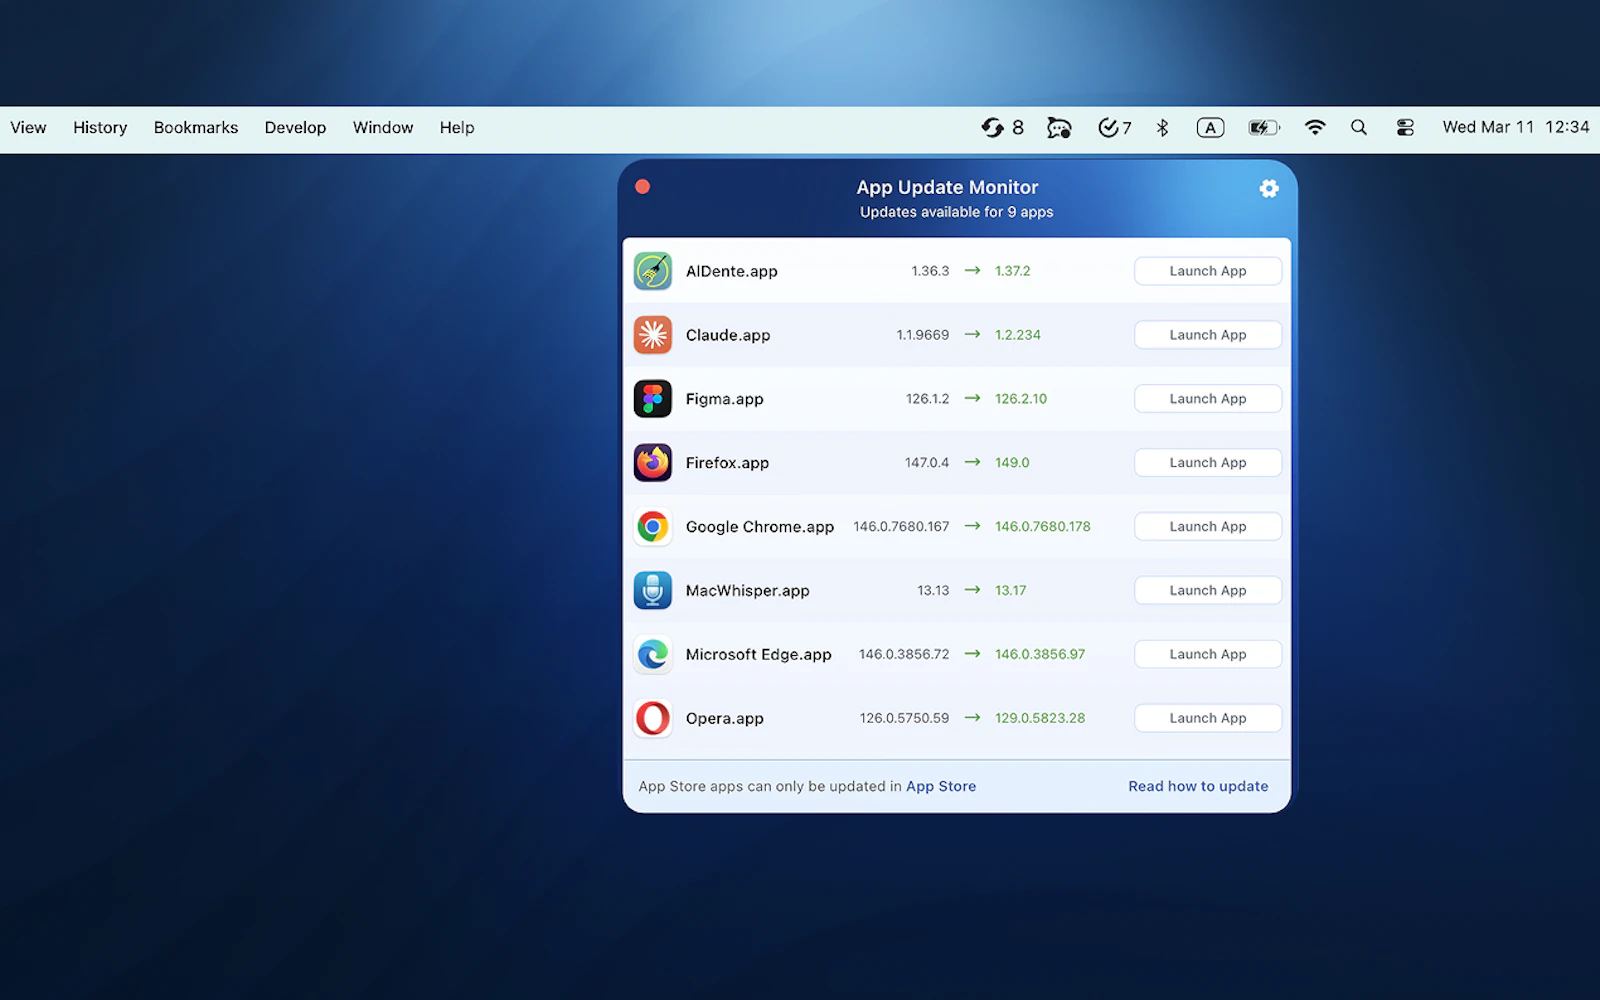This screenshot has height=1000, width=1600.
Task: Launch App for Opera.app
Action: point(1207,717)
